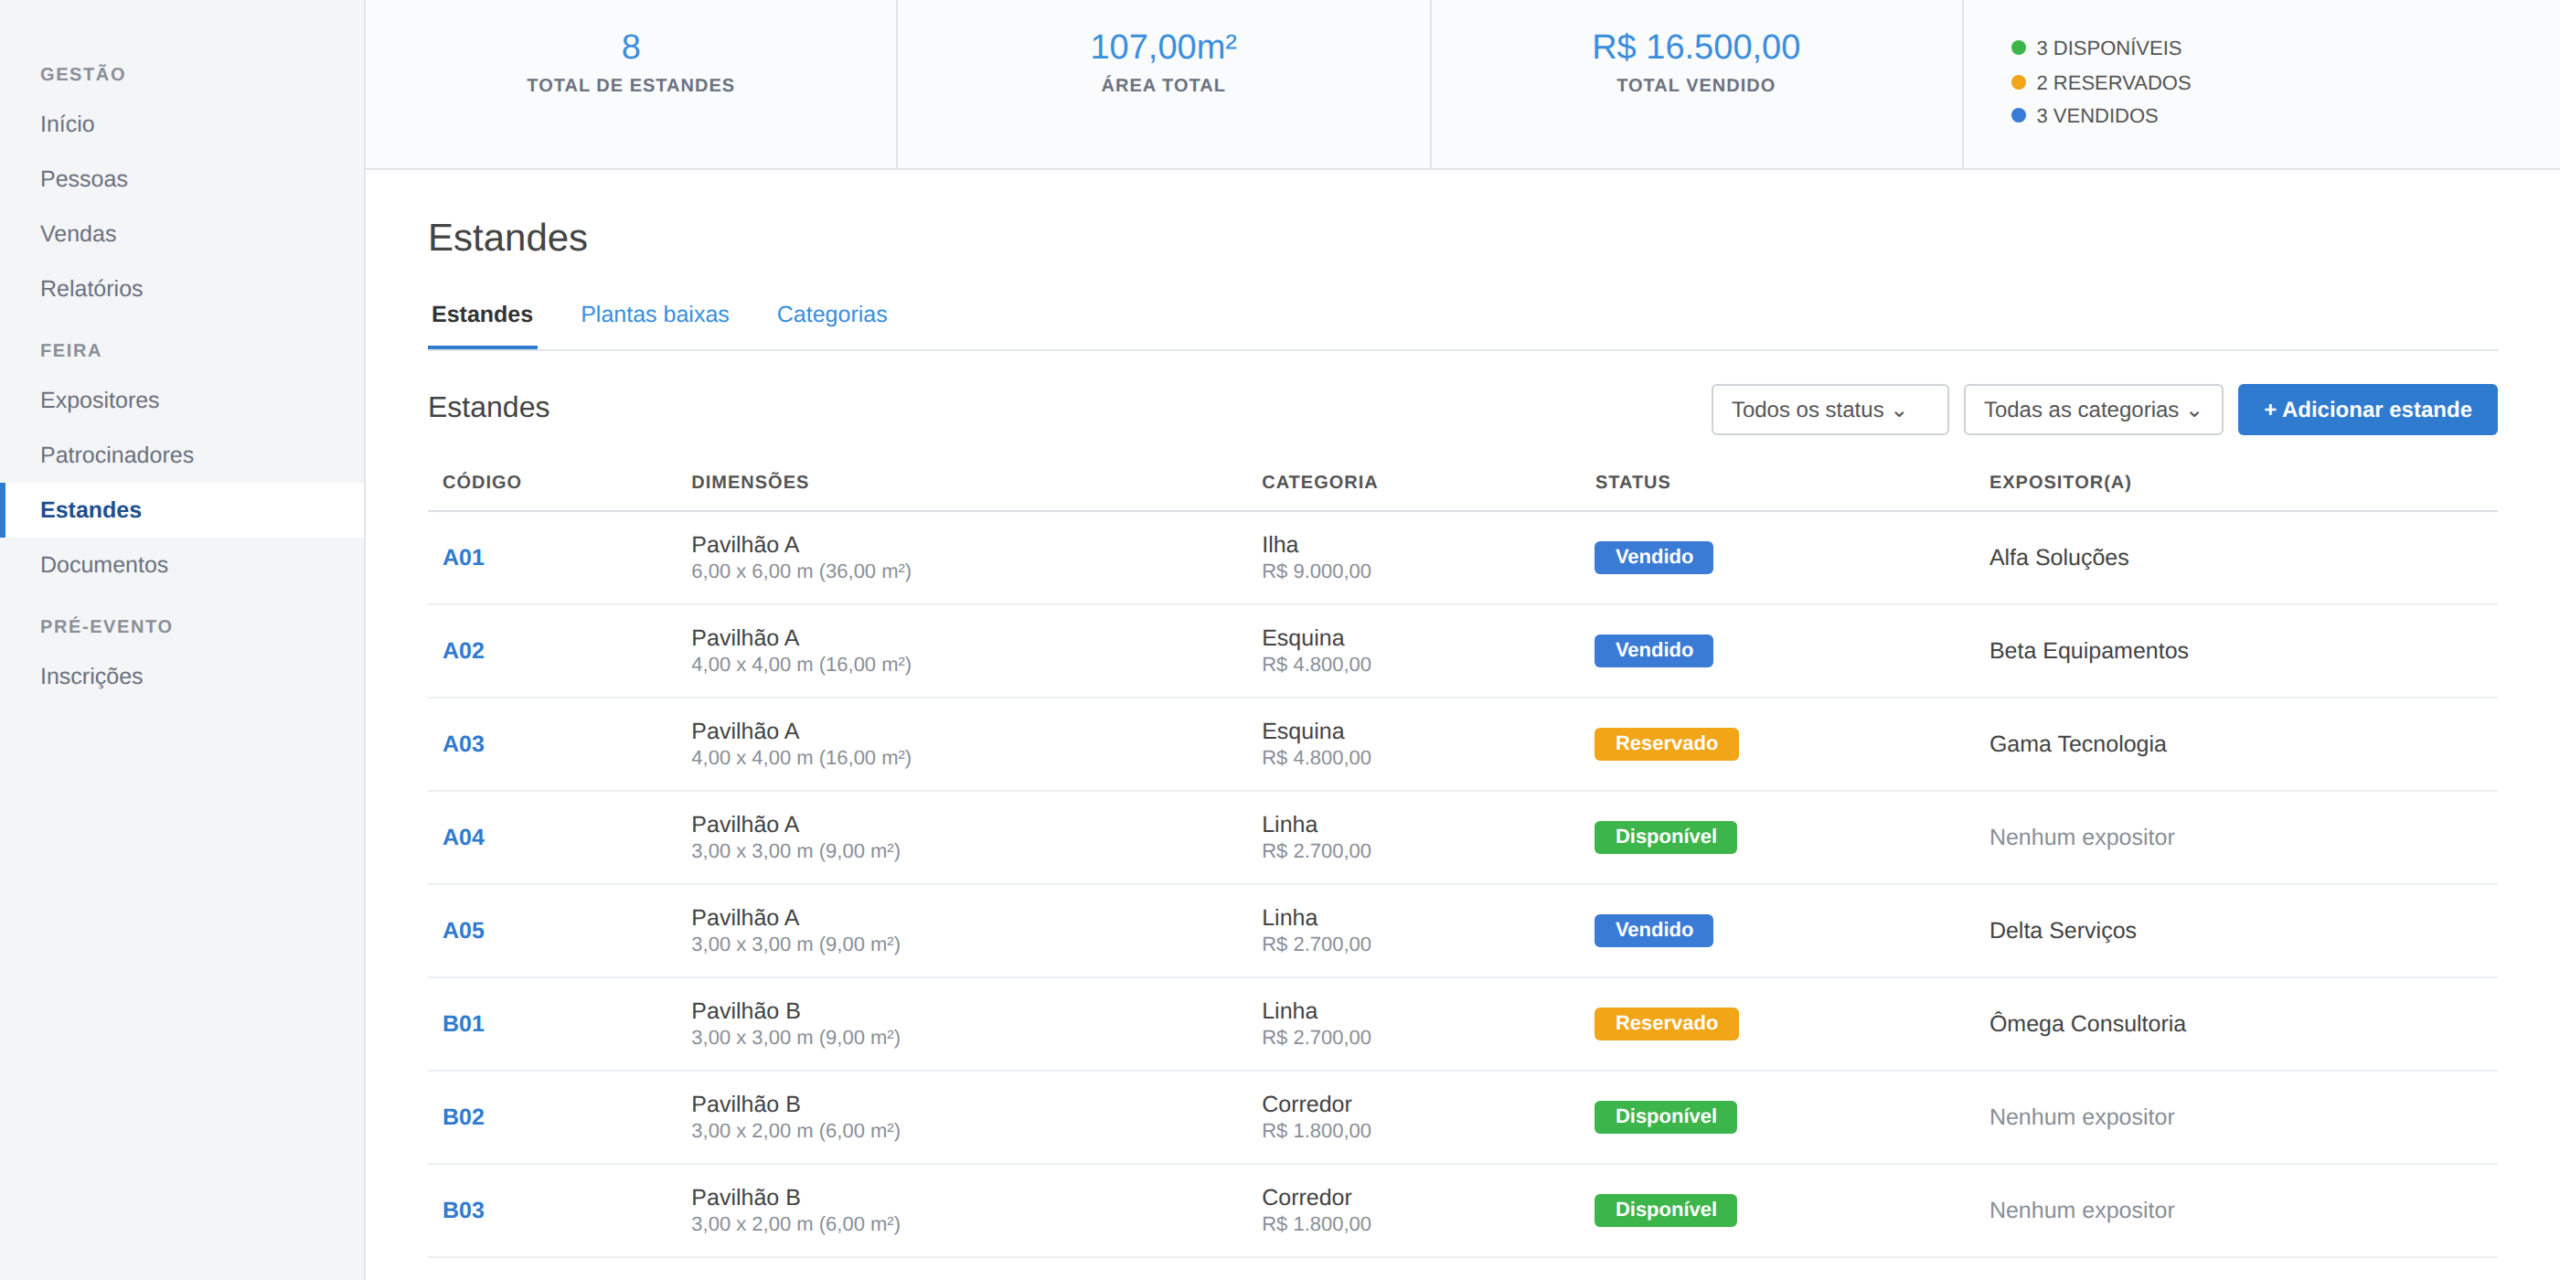Click the Vendido badge for A01

[1654, 557]
